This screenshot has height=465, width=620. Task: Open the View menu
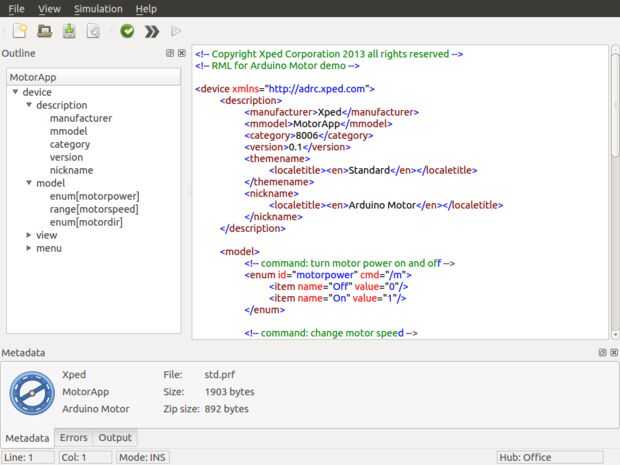[49, 9]
